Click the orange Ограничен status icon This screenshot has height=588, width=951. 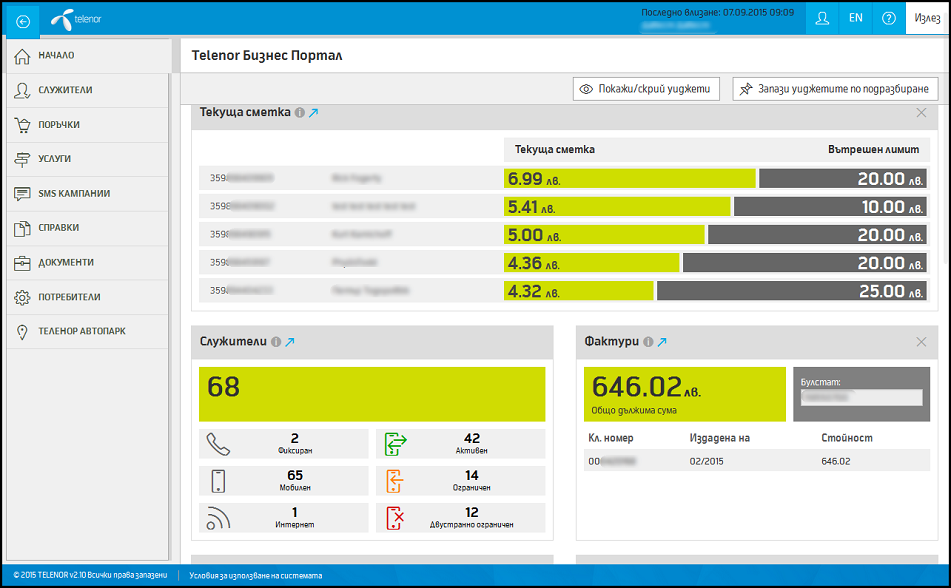394,481
